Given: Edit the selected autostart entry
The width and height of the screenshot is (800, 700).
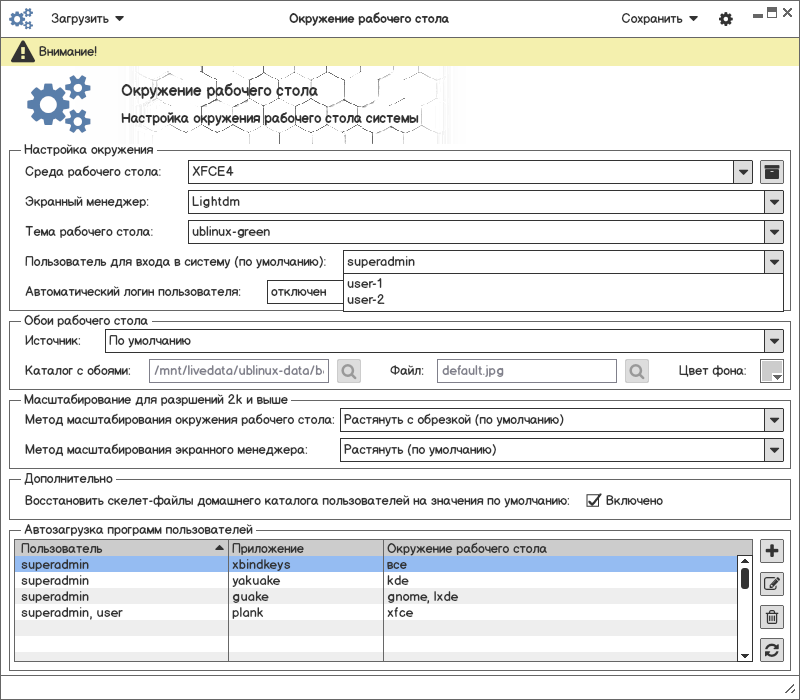Looking at the screenshot, I should pyautogui.click(x=771, y=584).
